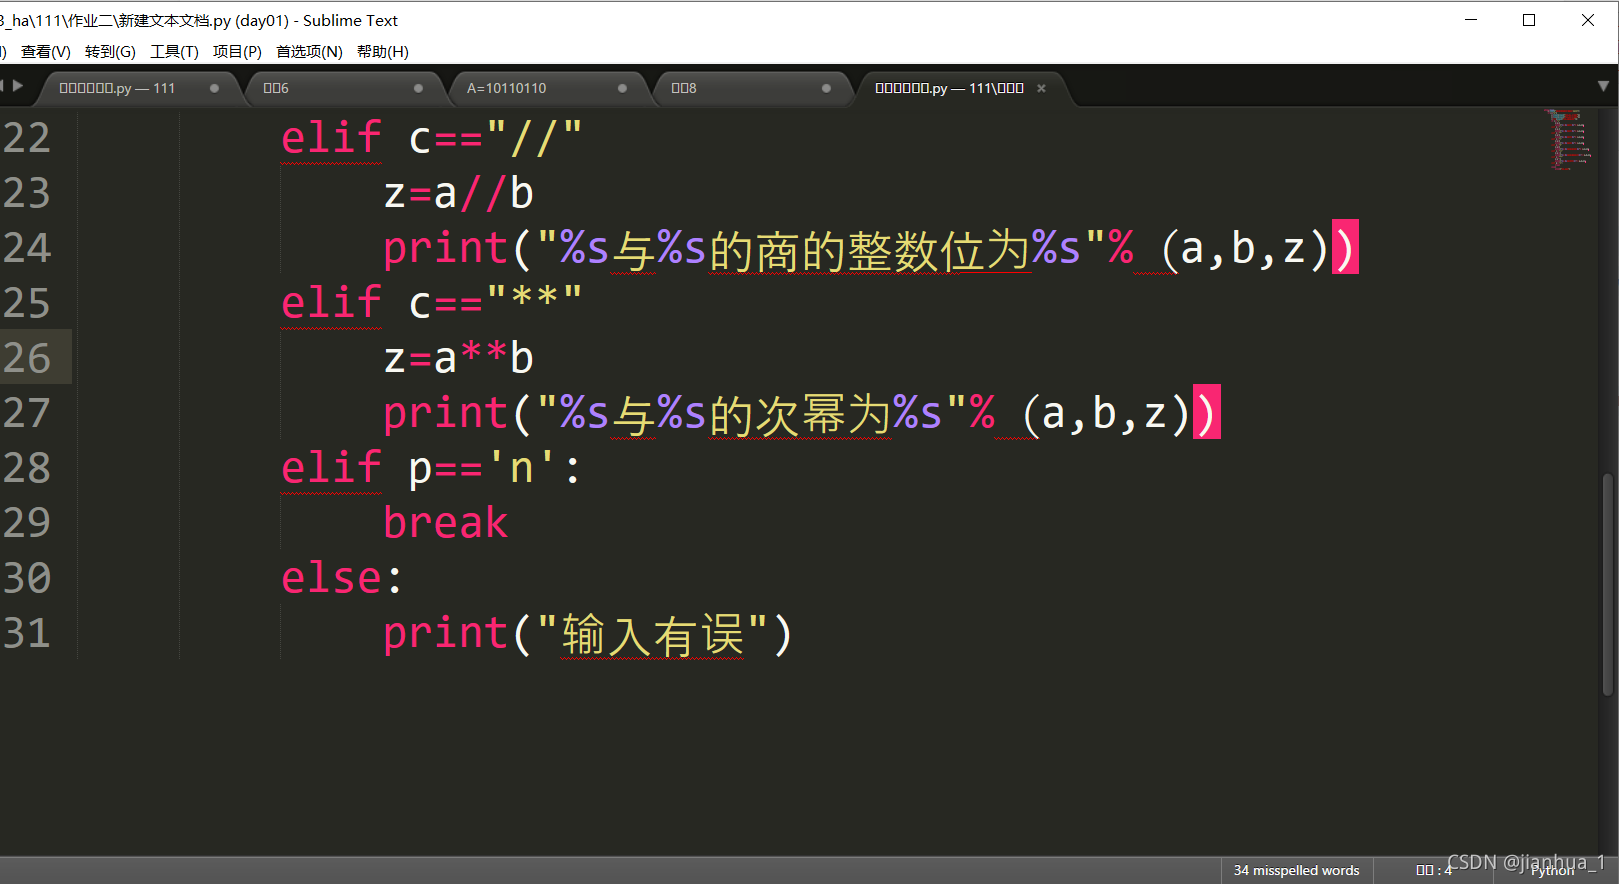Viewport: 1619px width, 884px height.
Task: Click highlighted bracket ending line 27
Action: coord(1207,413)
